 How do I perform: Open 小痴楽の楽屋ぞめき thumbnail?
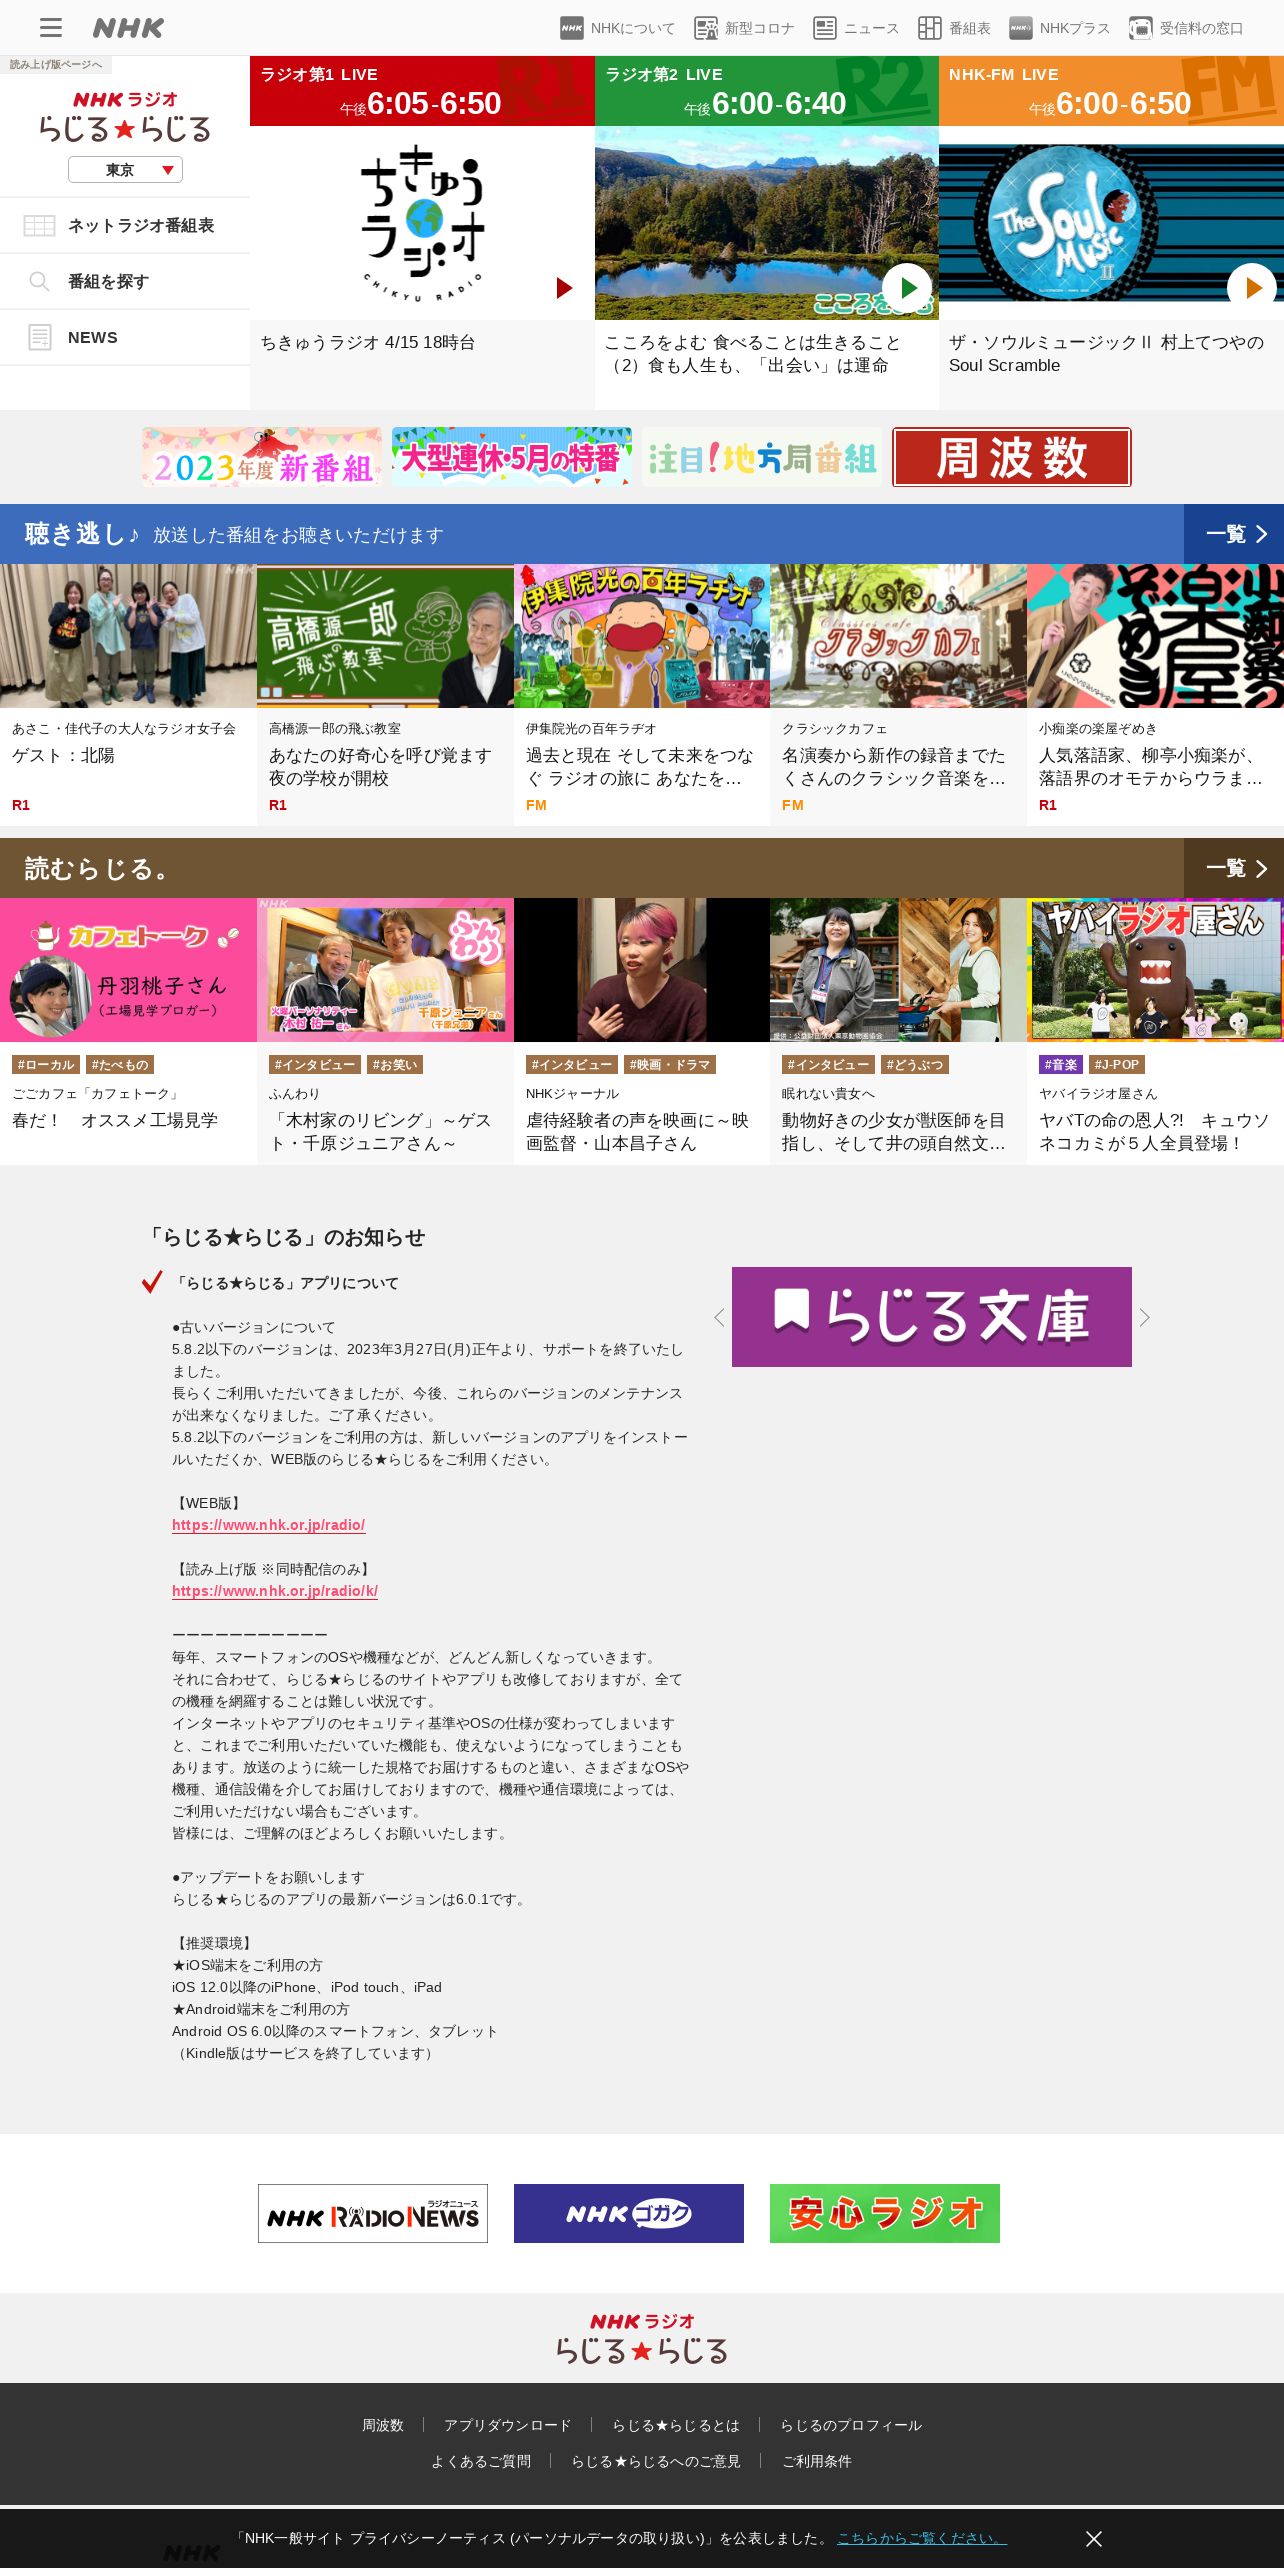click(x=1155, y=636)
